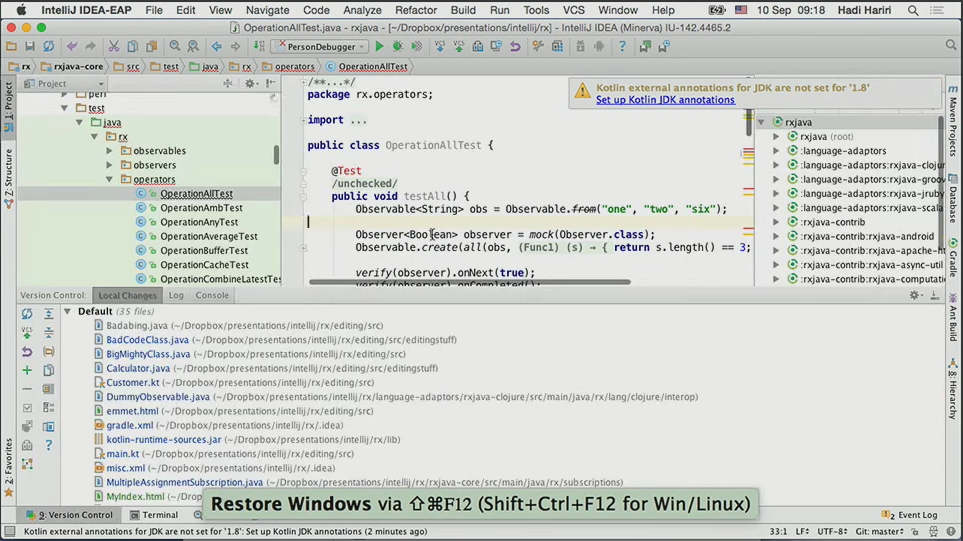Screen dimensions: 963x541
Task: Click the Project tree vertical scrollbar
Action: [276, 155]
